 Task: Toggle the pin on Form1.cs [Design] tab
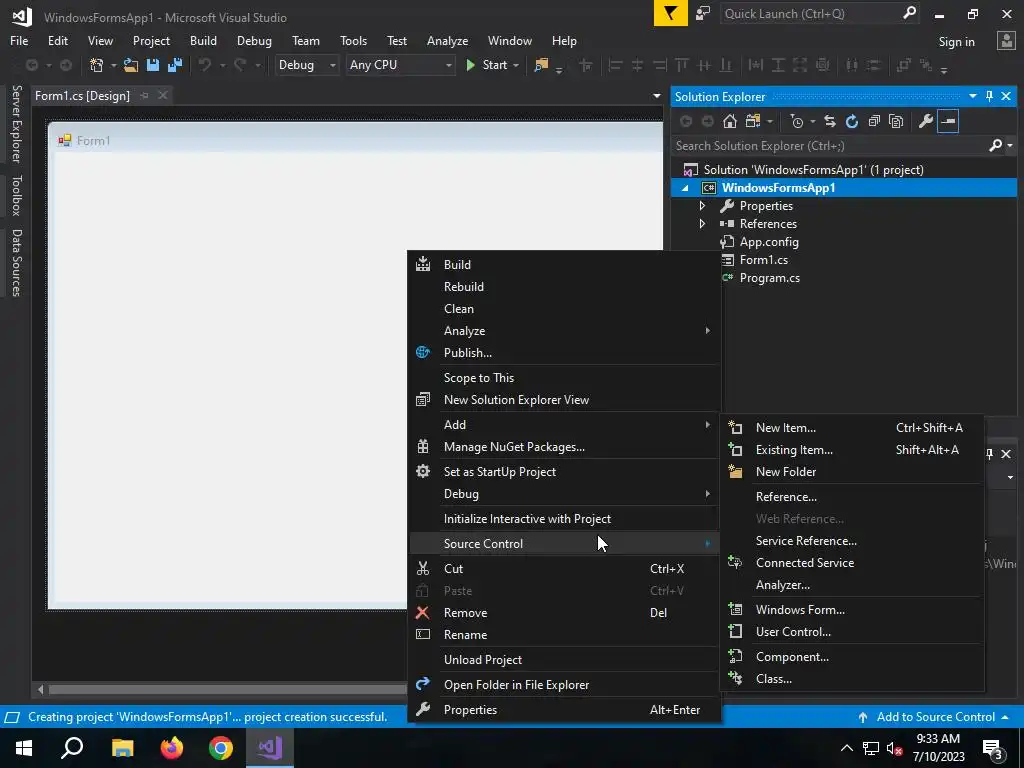coord(144,95)
